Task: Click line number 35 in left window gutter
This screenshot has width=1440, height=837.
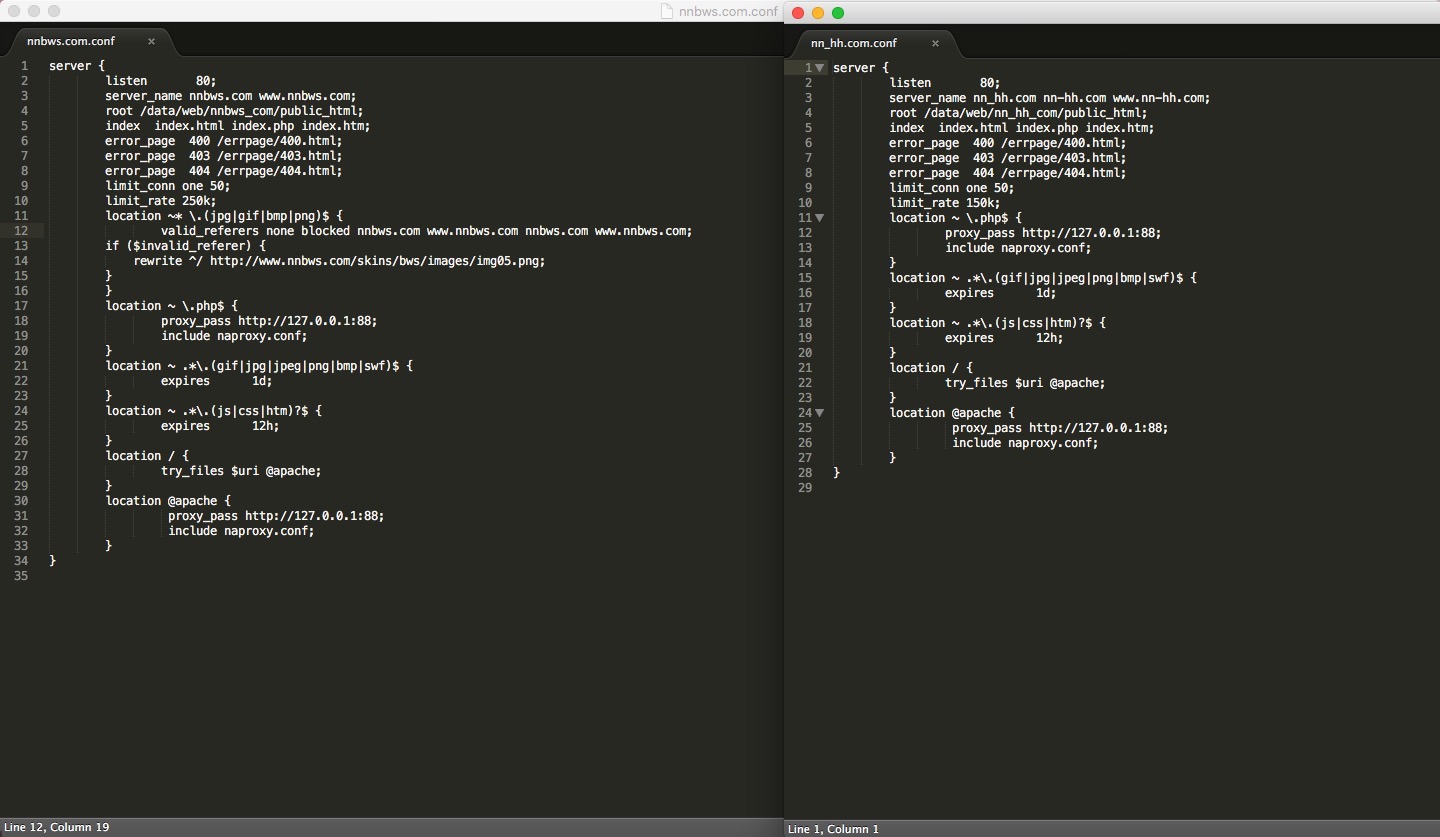Action: [21, 576]
